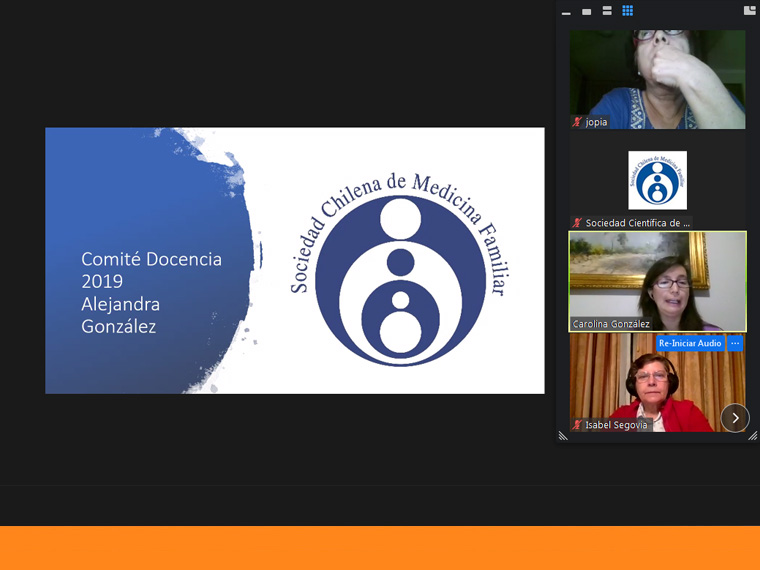Click the 'Sociedad Científica de ...' label
The image size is (760, 570).
(x=637, y=223)
